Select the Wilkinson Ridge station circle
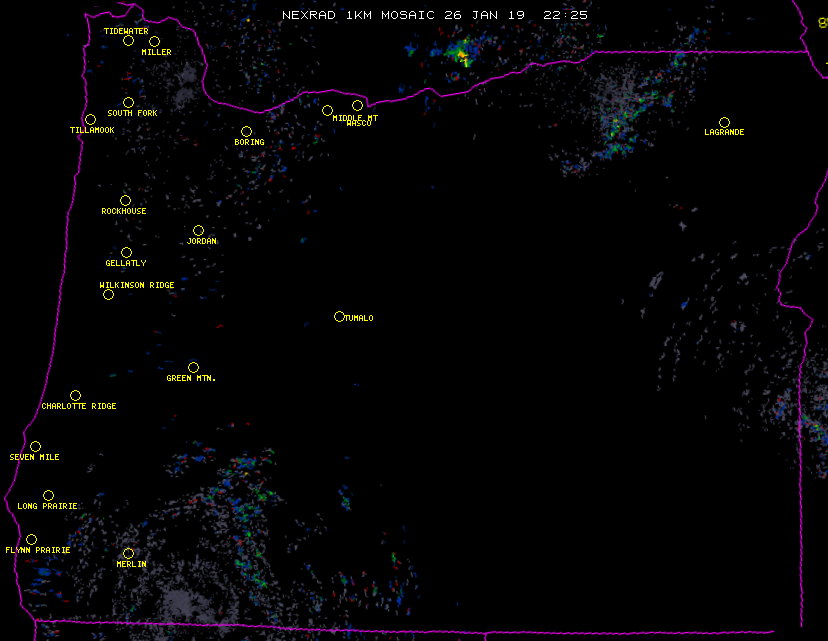 tap(108, 294)
